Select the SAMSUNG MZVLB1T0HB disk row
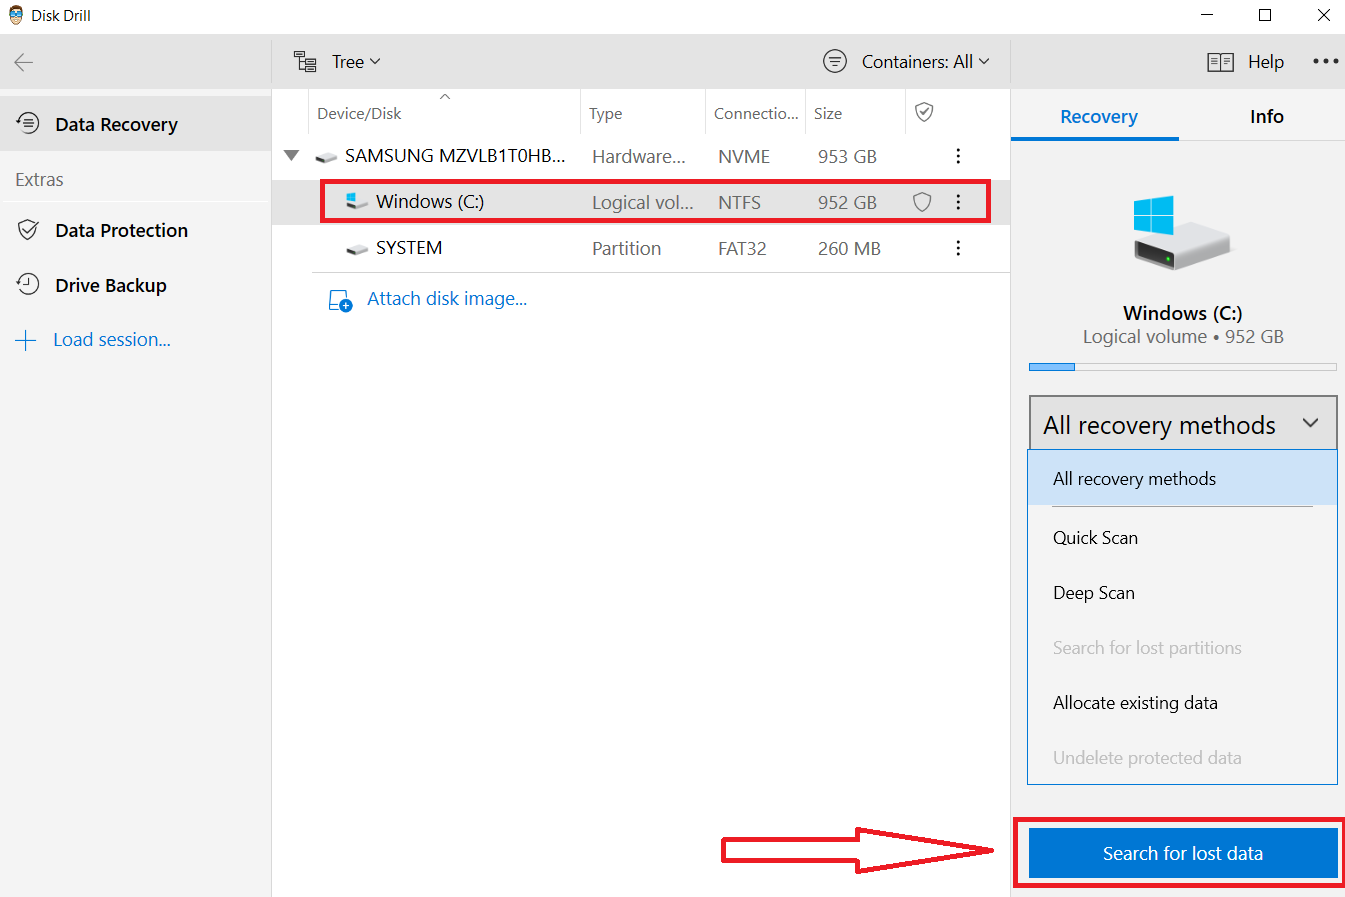 [640, 156]
